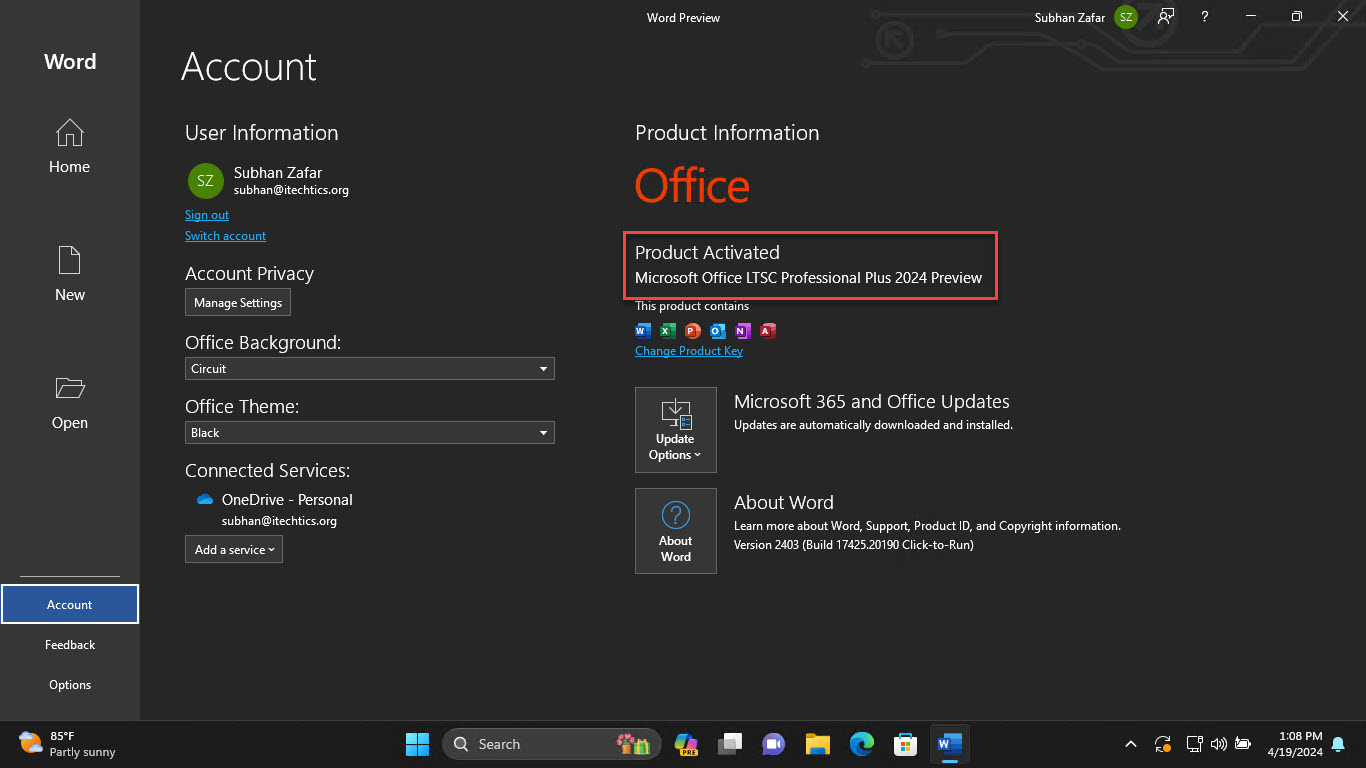Click the SZ profile badge in the title bar

[1126, 17]
